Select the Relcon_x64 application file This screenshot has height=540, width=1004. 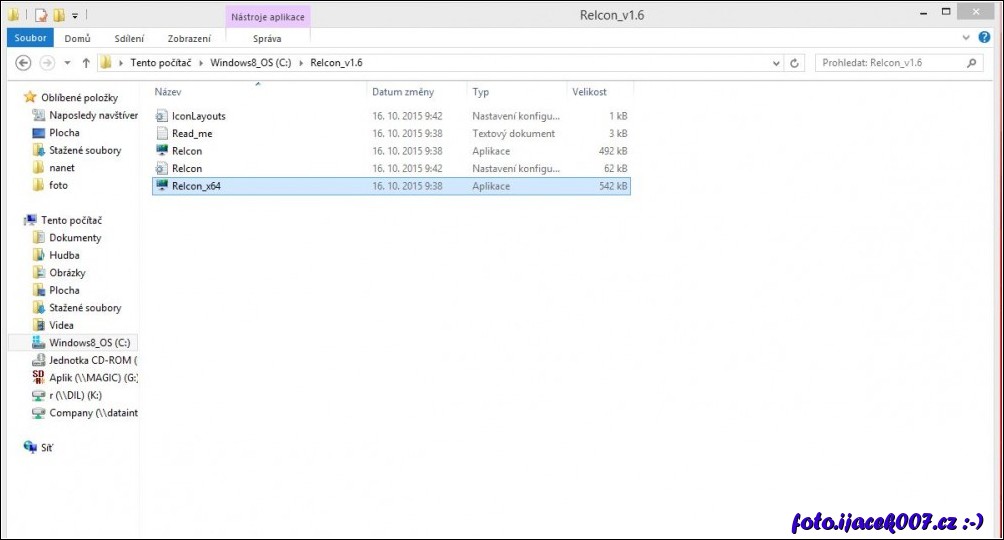pos(196,186)
